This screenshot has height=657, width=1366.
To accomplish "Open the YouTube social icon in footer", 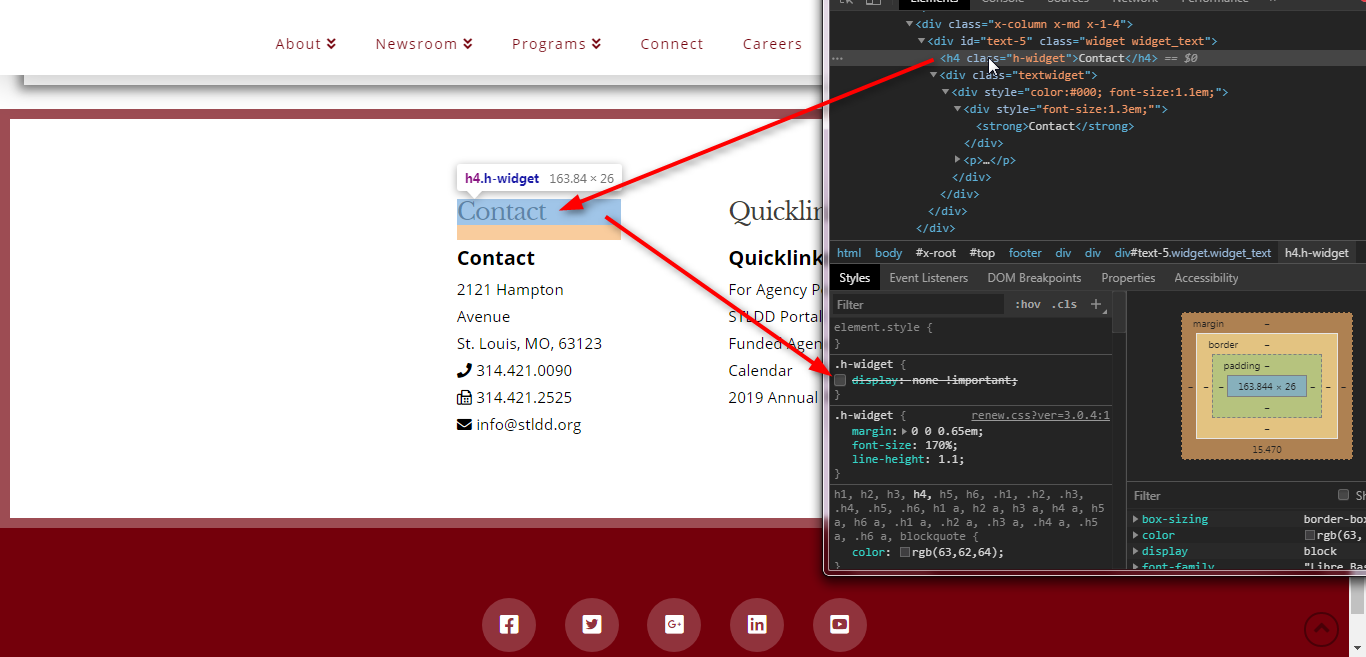I will coord(840,625).
